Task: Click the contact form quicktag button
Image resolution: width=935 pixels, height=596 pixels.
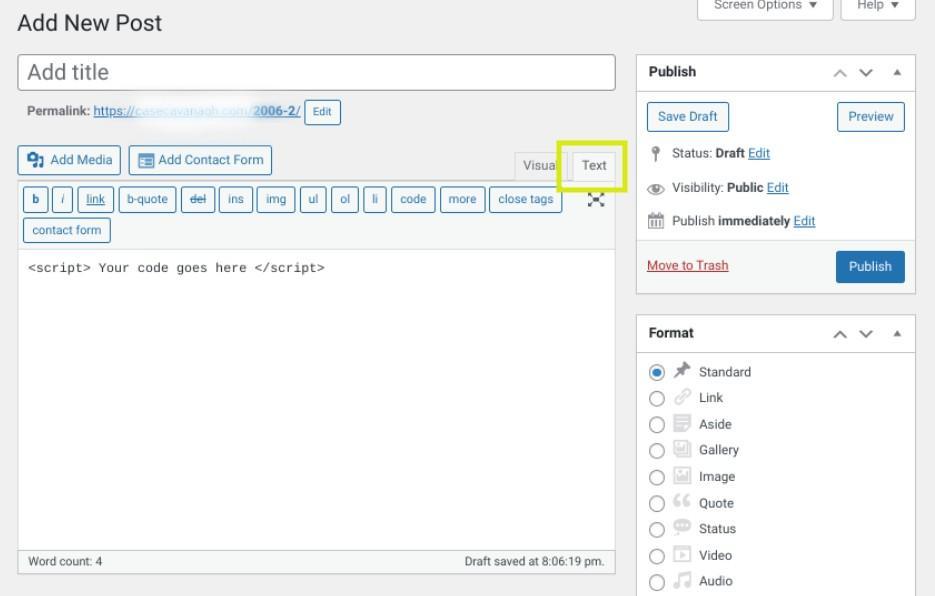Action: pyautogui.click(x=67, y=230)
